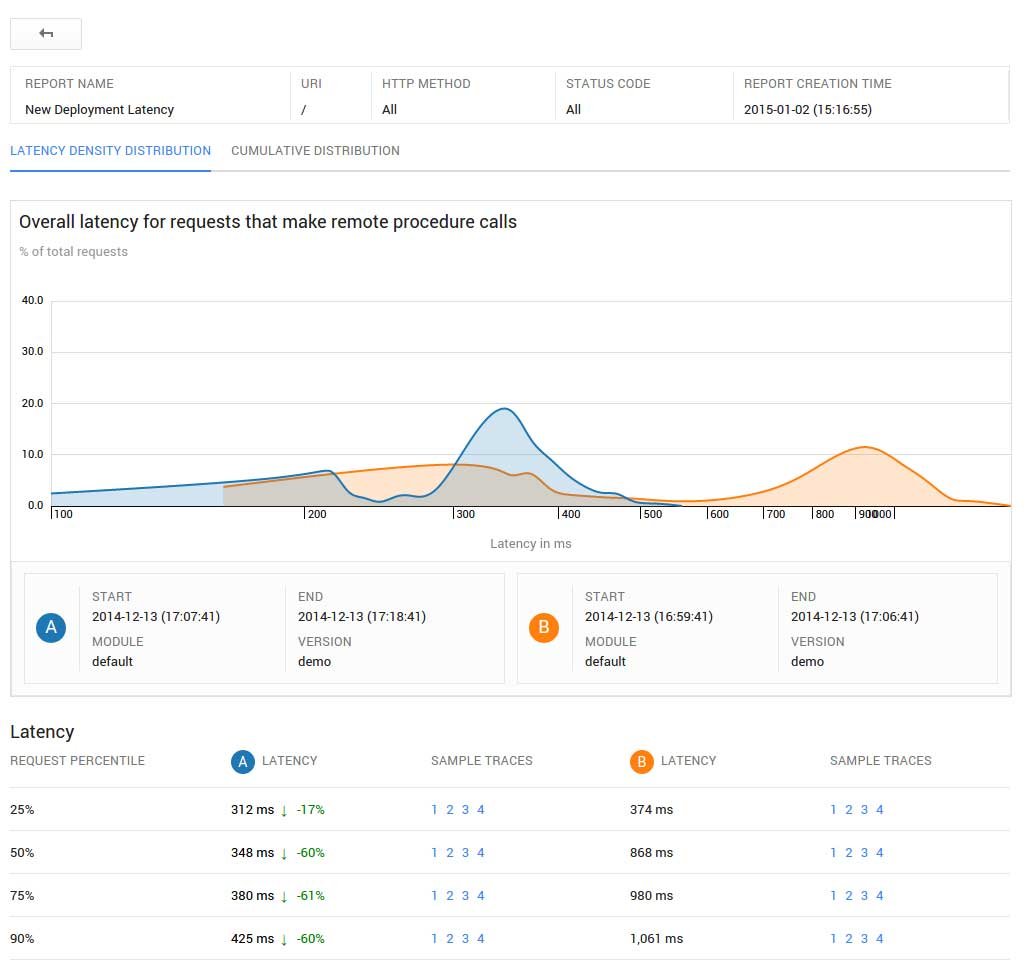Click the 300 tick on the latency axis

[465, 514]
